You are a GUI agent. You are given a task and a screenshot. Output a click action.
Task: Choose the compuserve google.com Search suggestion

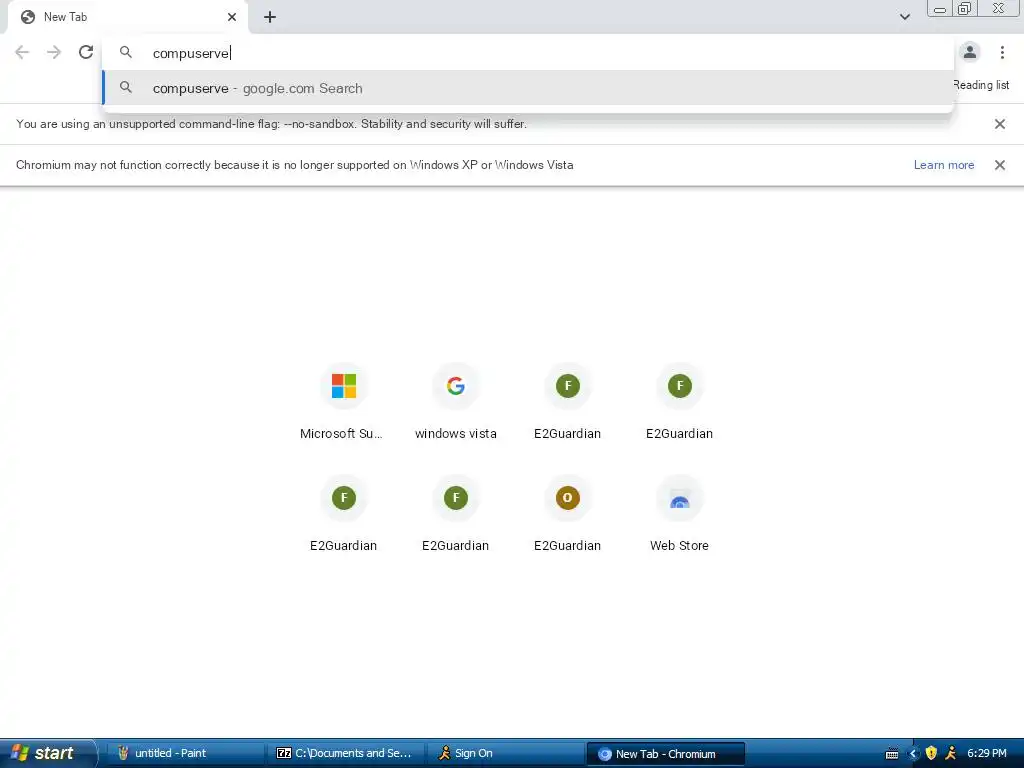click(x=528, y=88)
